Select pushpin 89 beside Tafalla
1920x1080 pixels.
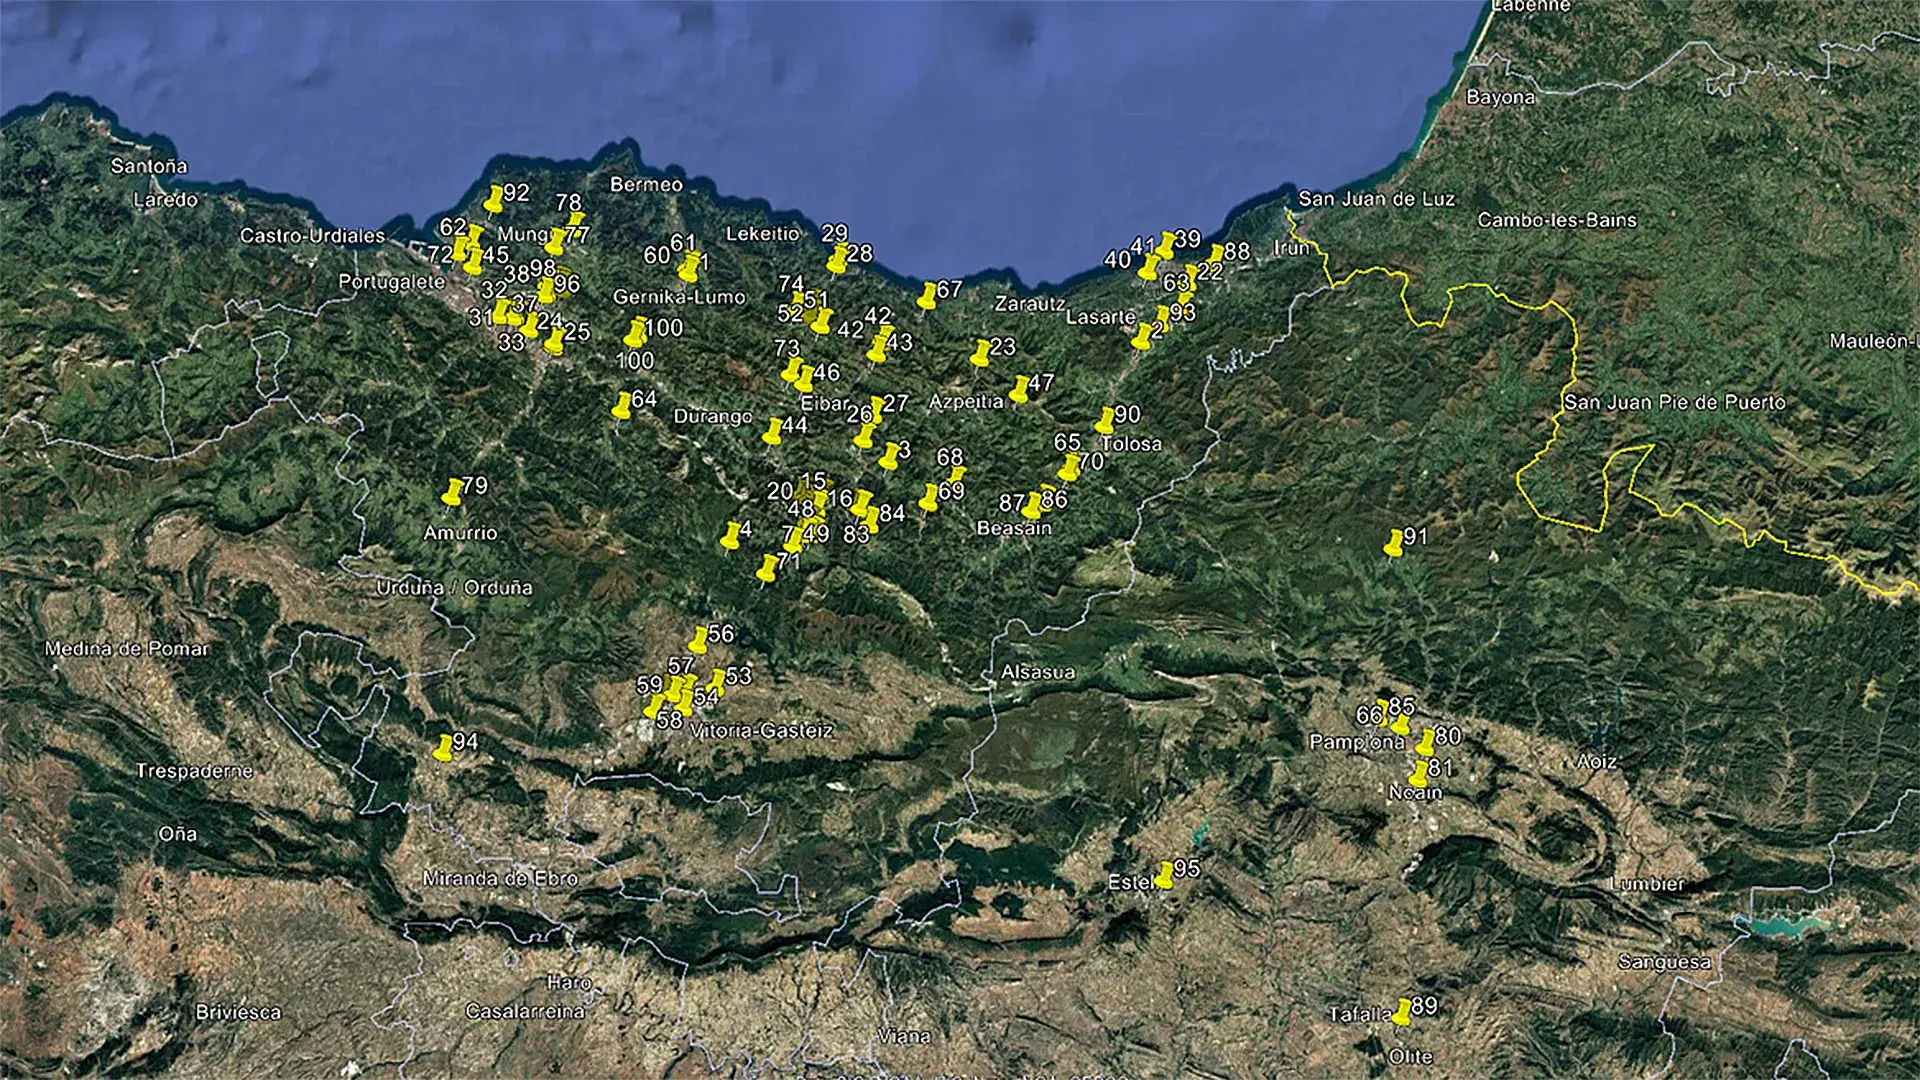1402,1012
